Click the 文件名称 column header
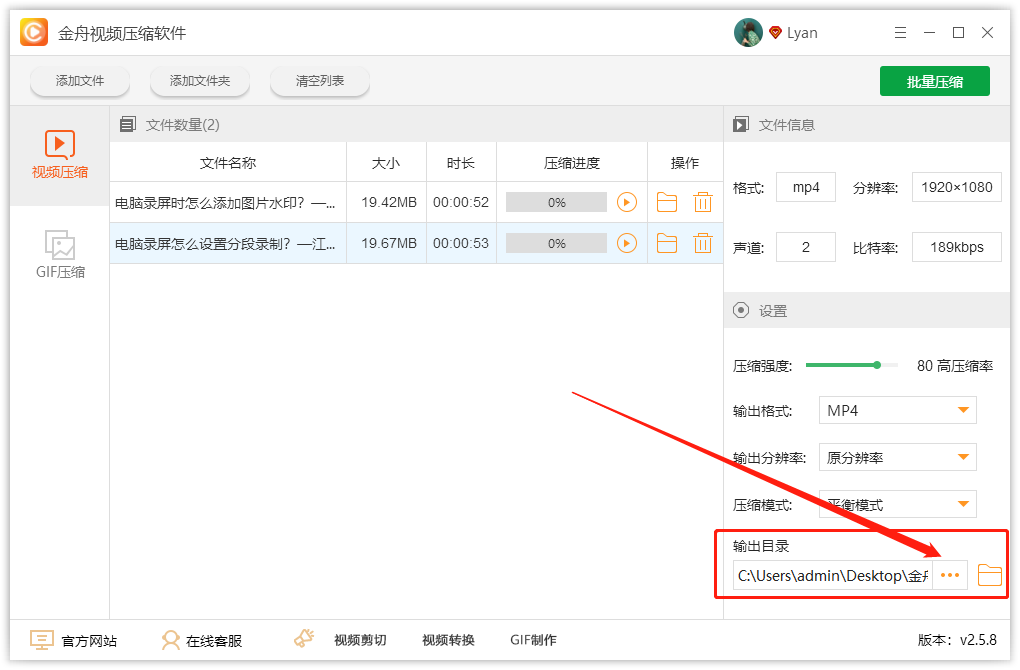Image resolution: width=1020 pixels, height=670 pixels. [x=228, y=163]
